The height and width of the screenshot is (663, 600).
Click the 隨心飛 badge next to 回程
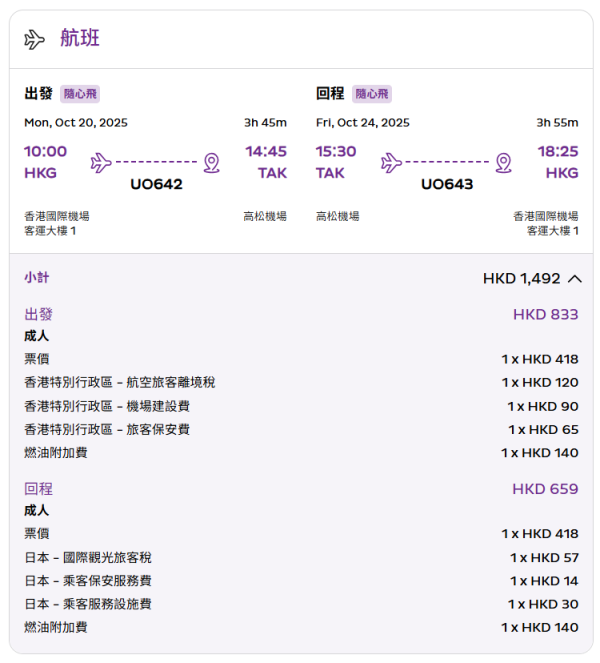click(372, 93)
